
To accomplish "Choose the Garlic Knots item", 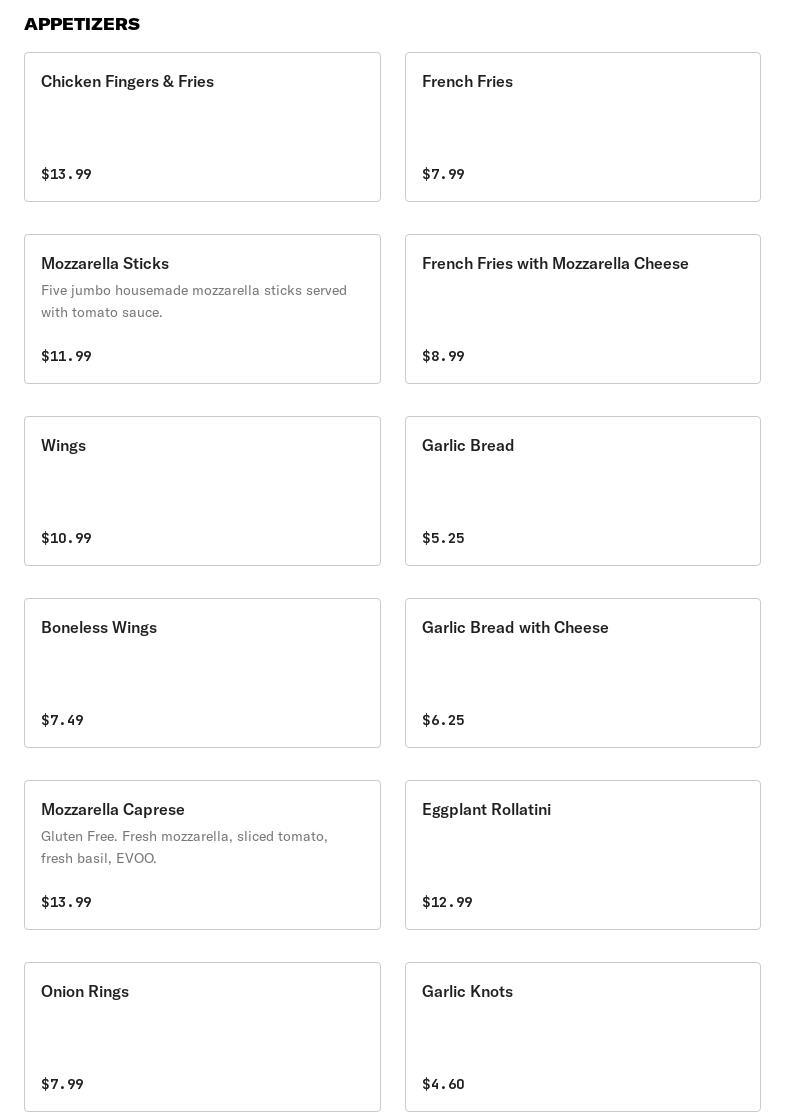I will point(582,1037).
